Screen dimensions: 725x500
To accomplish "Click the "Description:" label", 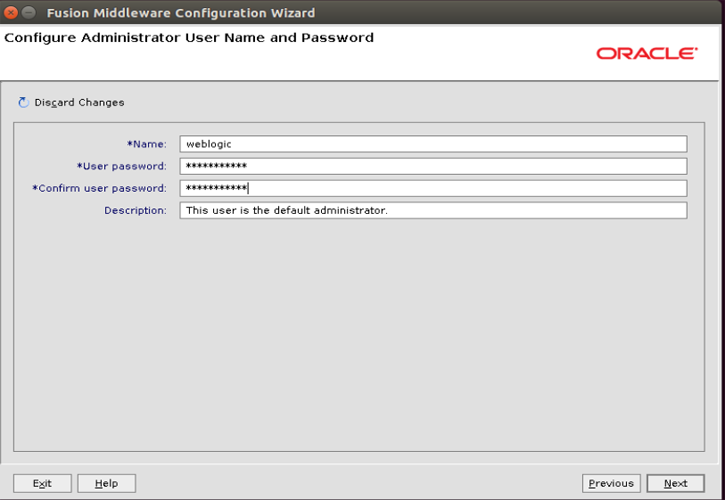I will pyautogui.click(x=135, y=210).
